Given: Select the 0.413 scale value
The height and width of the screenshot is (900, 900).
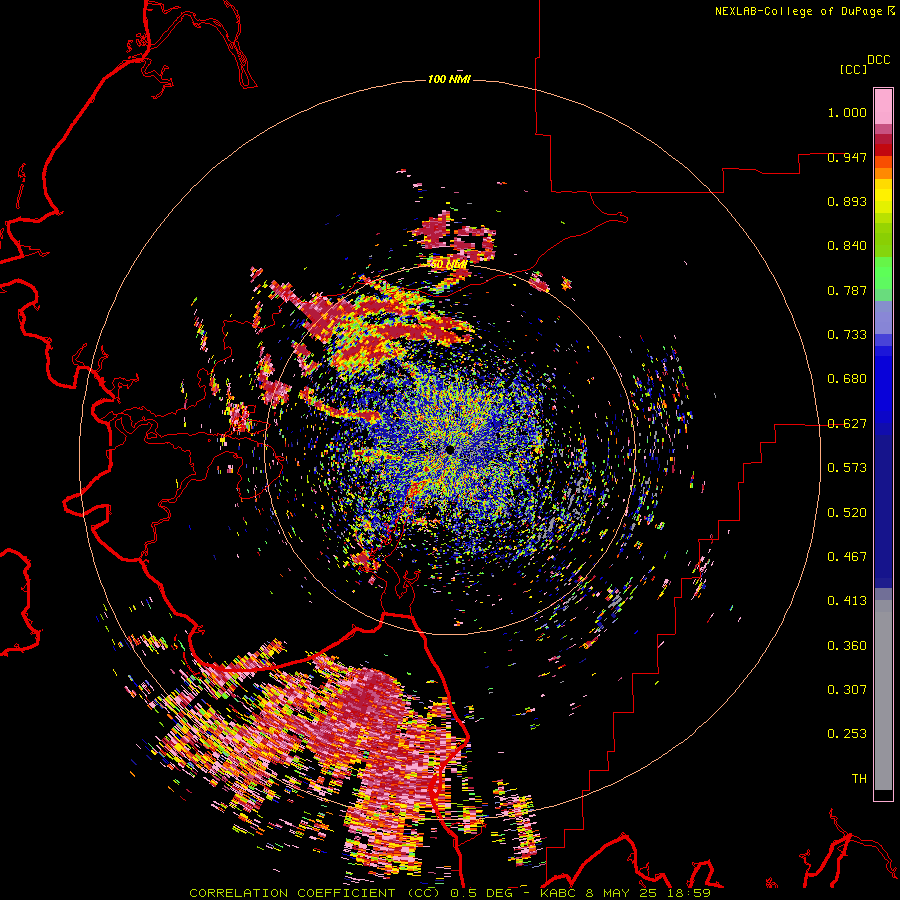Looking at the screenshot, I should (847, 601).
